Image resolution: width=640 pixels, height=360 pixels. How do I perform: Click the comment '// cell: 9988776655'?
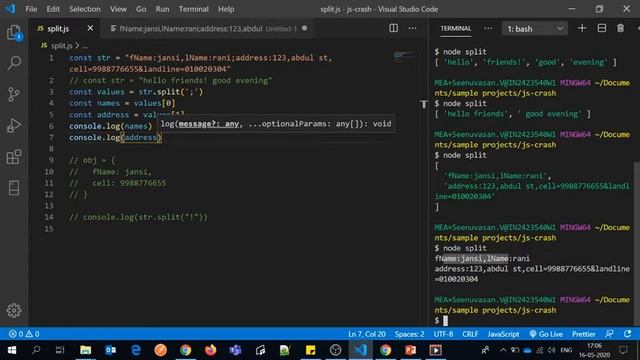118,183
